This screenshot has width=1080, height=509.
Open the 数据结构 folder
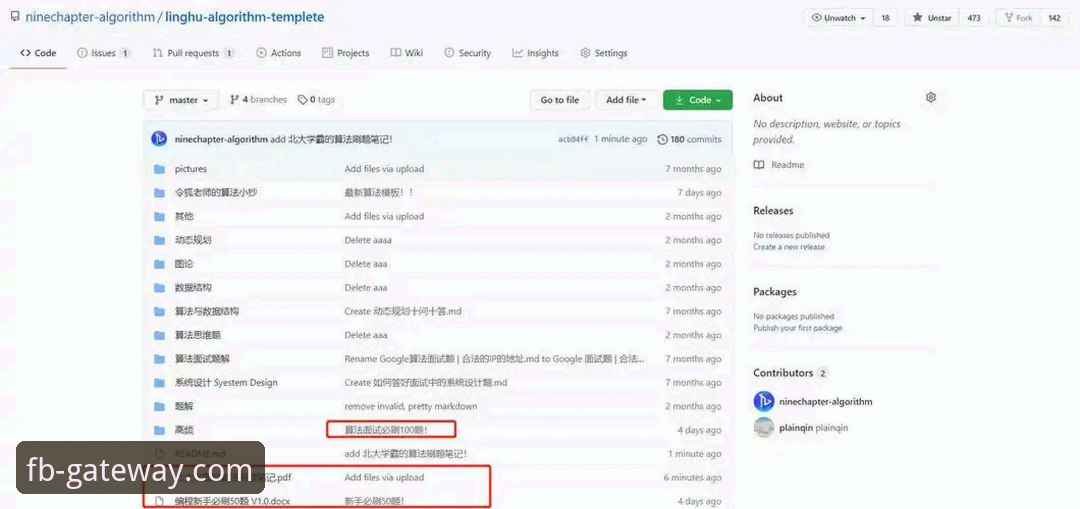(193, 288)
